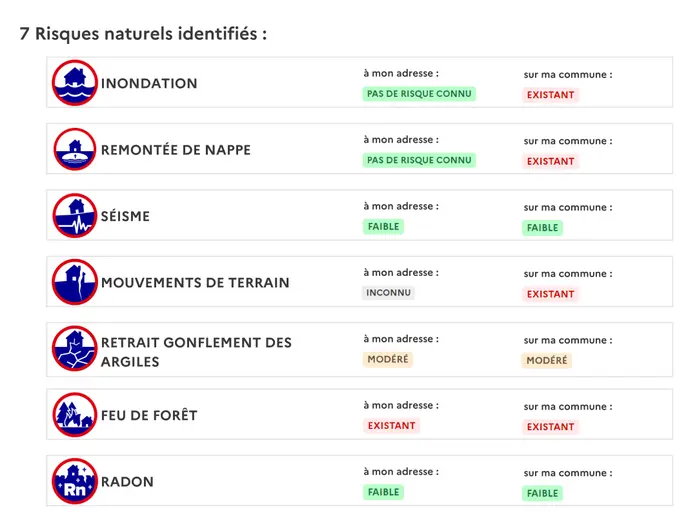Click the INCONNU badge for Mouvements de terrain
The width and height of the screenshot is (699, 529).
click(388, 293)
